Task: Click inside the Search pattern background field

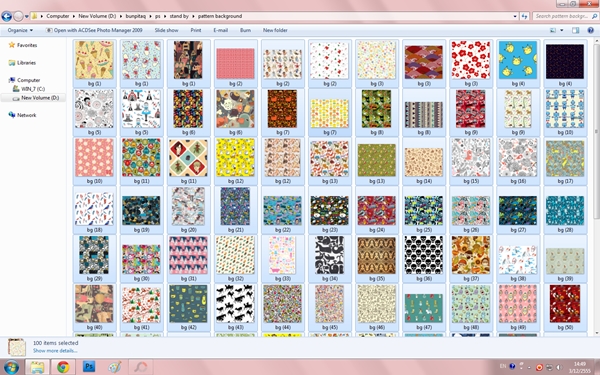Action: coord(561,16)
